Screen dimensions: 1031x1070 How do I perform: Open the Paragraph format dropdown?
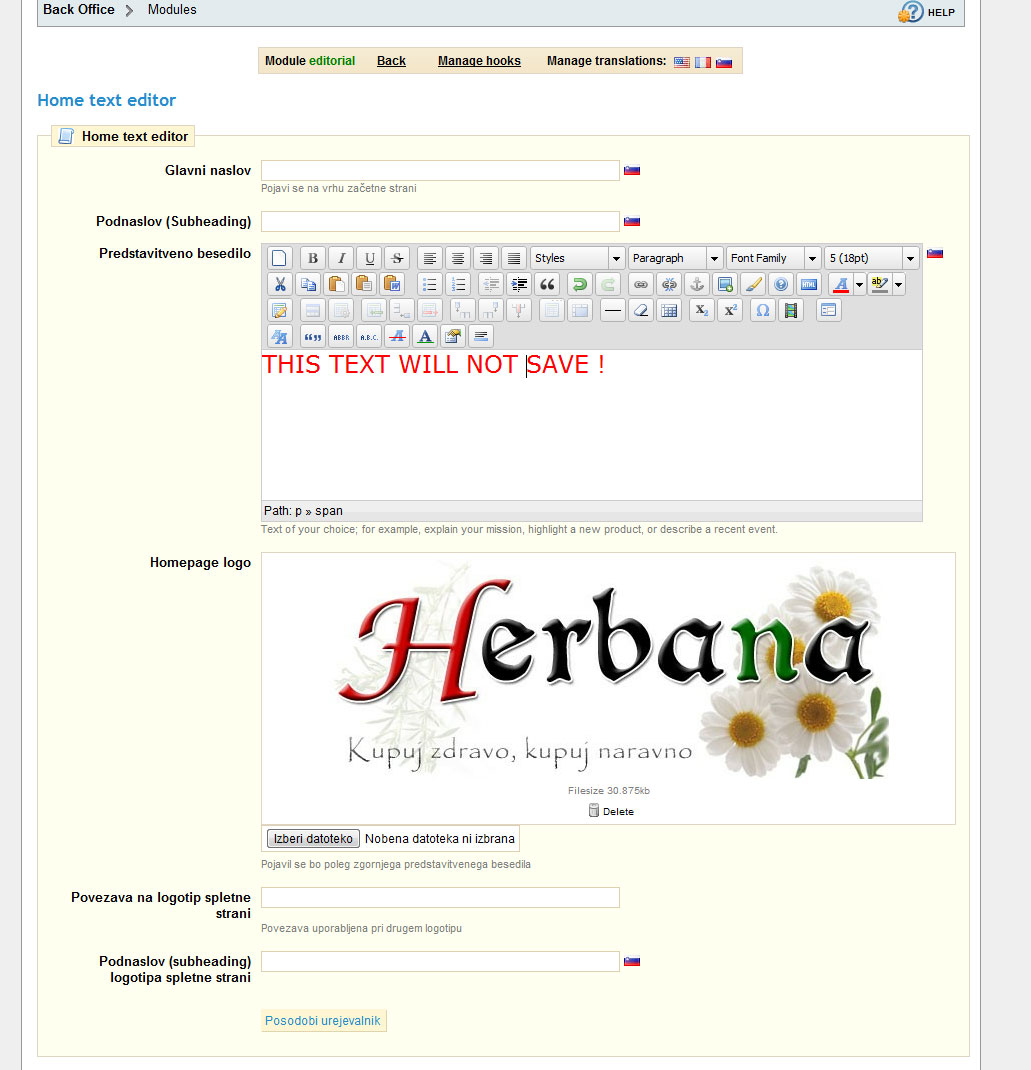pyautogui.click(x=675, y=258)
